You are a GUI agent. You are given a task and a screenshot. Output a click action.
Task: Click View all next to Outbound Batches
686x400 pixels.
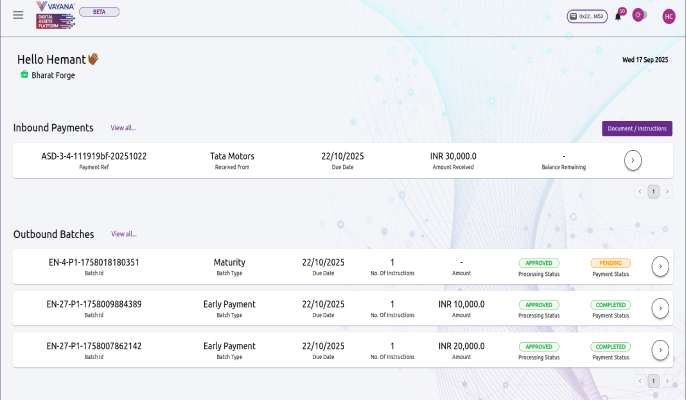[124, 234]
